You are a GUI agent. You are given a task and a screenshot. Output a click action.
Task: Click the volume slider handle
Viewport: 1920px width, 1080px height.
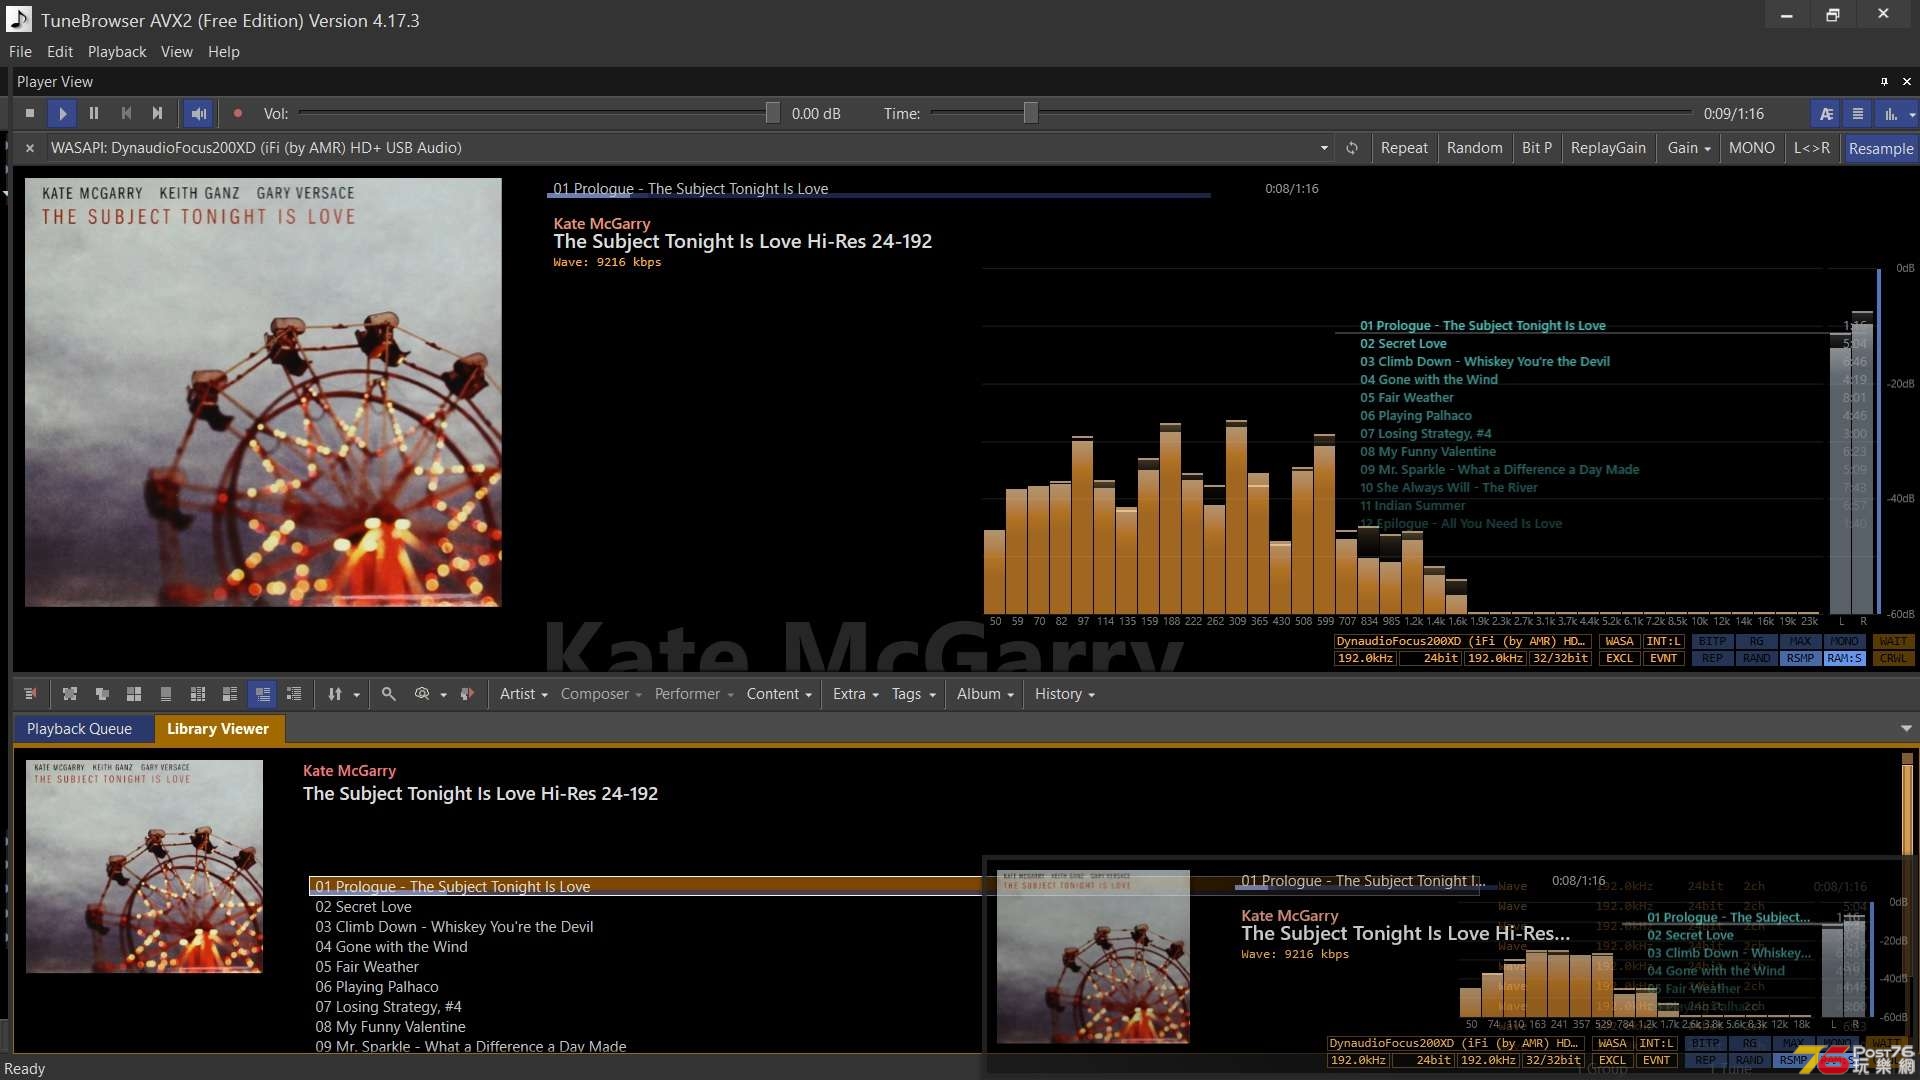click(x=773, y=113)
